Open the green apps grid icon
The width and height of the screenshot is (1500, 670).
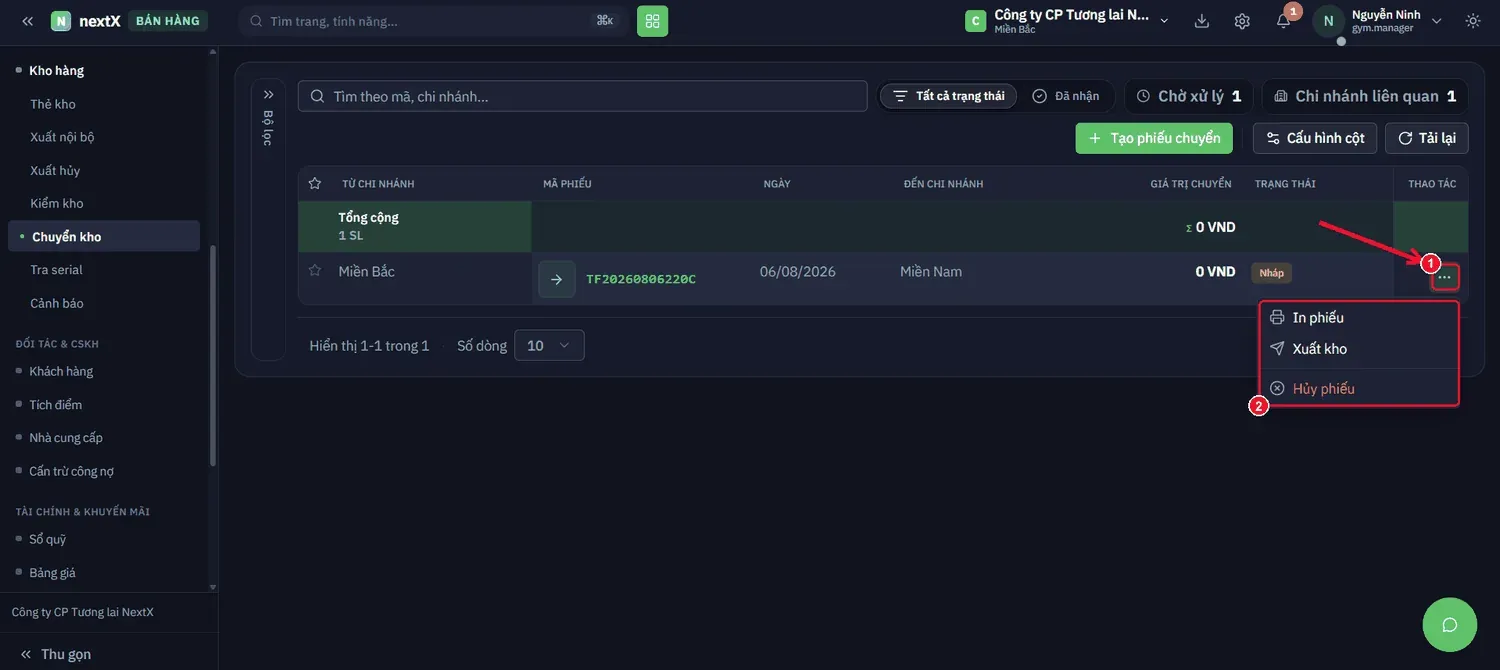coord(653,21)
